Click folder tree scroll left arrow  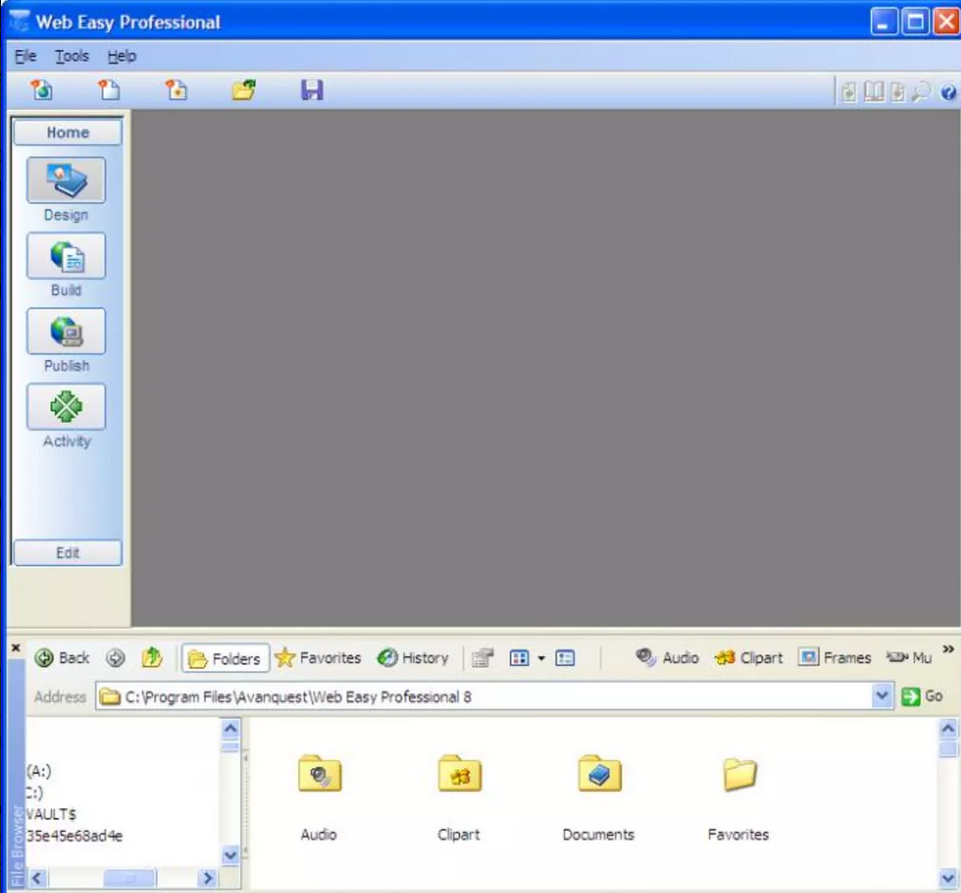[36, 878]
